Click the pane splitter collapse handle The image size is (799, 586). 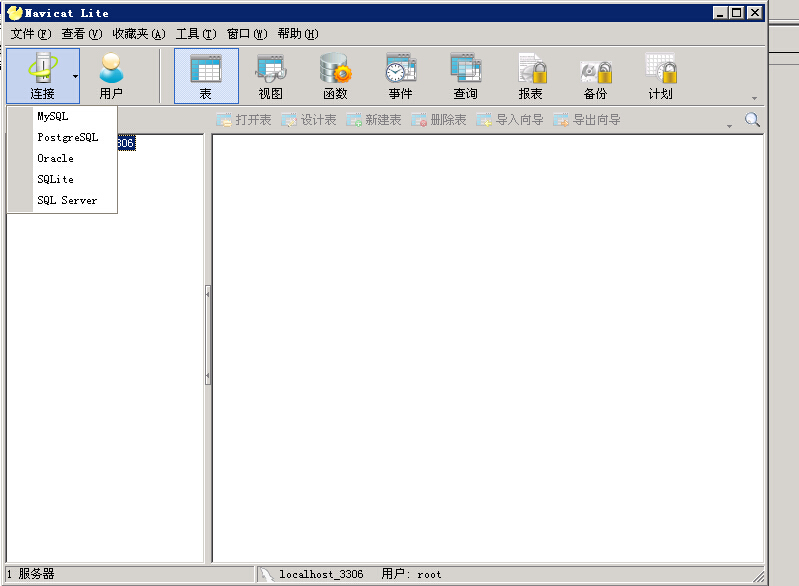pos(207,334)
